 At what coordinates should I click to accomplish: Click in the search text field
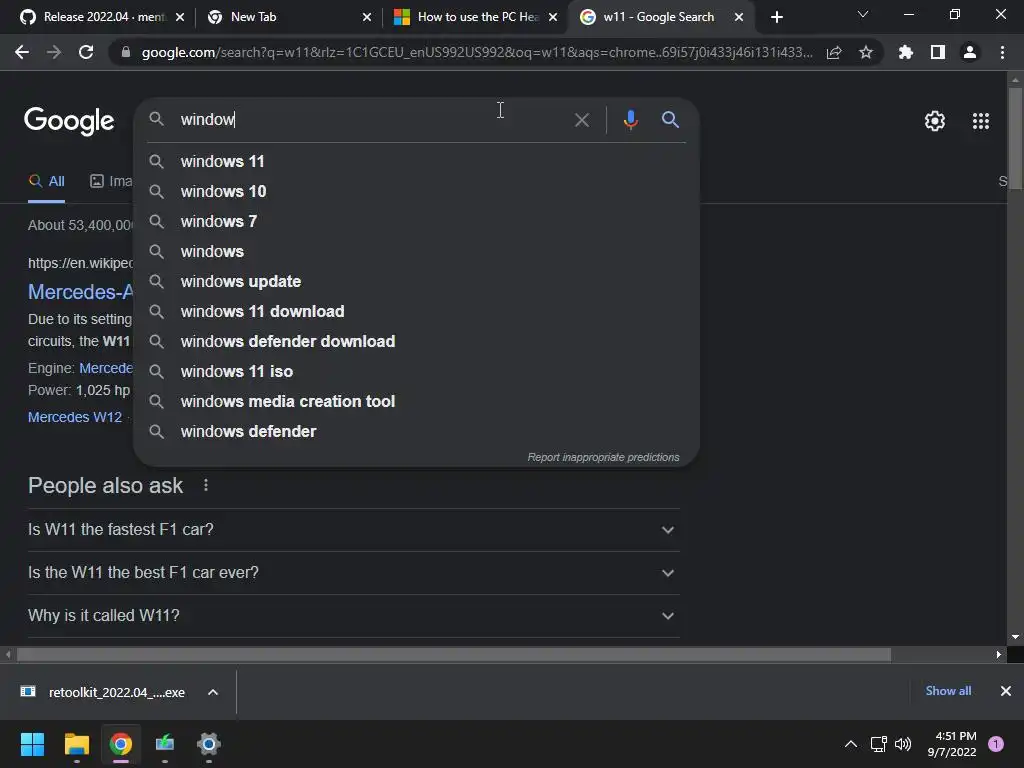[372, 120]
